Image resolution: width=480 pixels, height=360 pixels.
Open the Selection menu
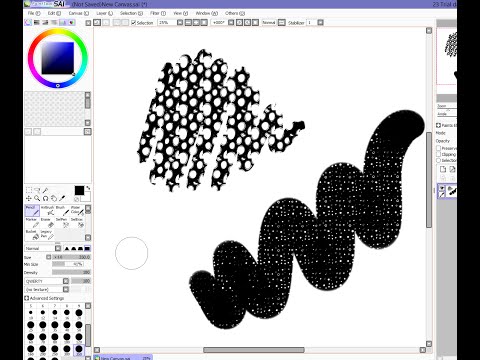(131, 13)
